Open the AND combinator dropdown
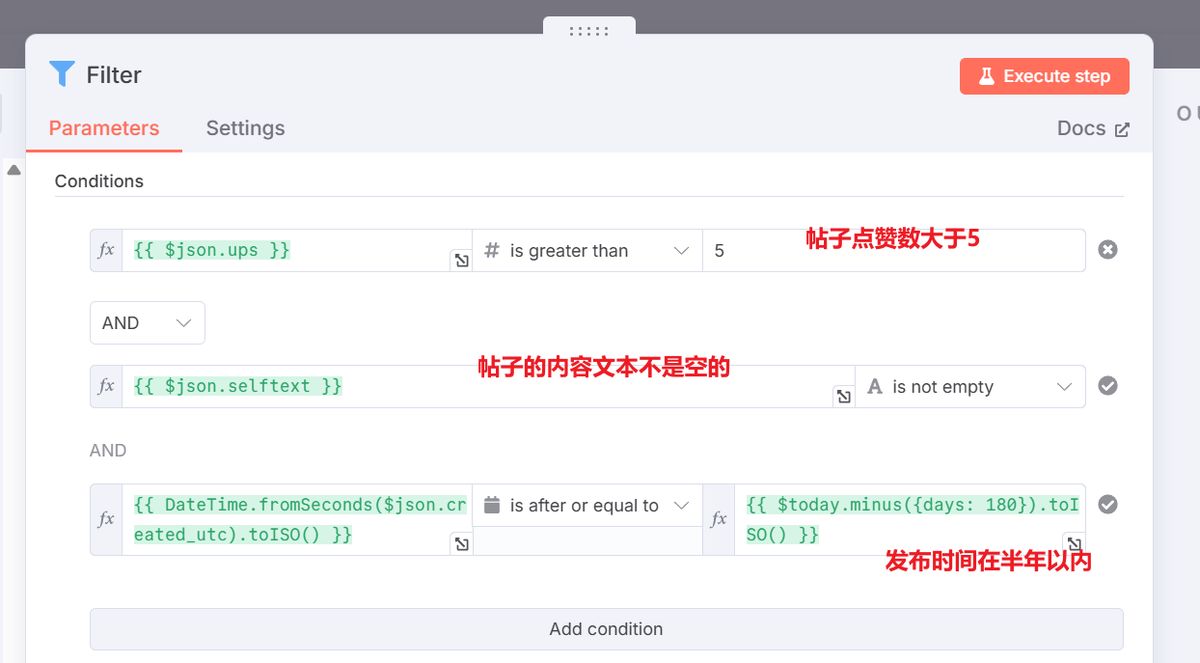1200x663 pixels. point(147,322)
